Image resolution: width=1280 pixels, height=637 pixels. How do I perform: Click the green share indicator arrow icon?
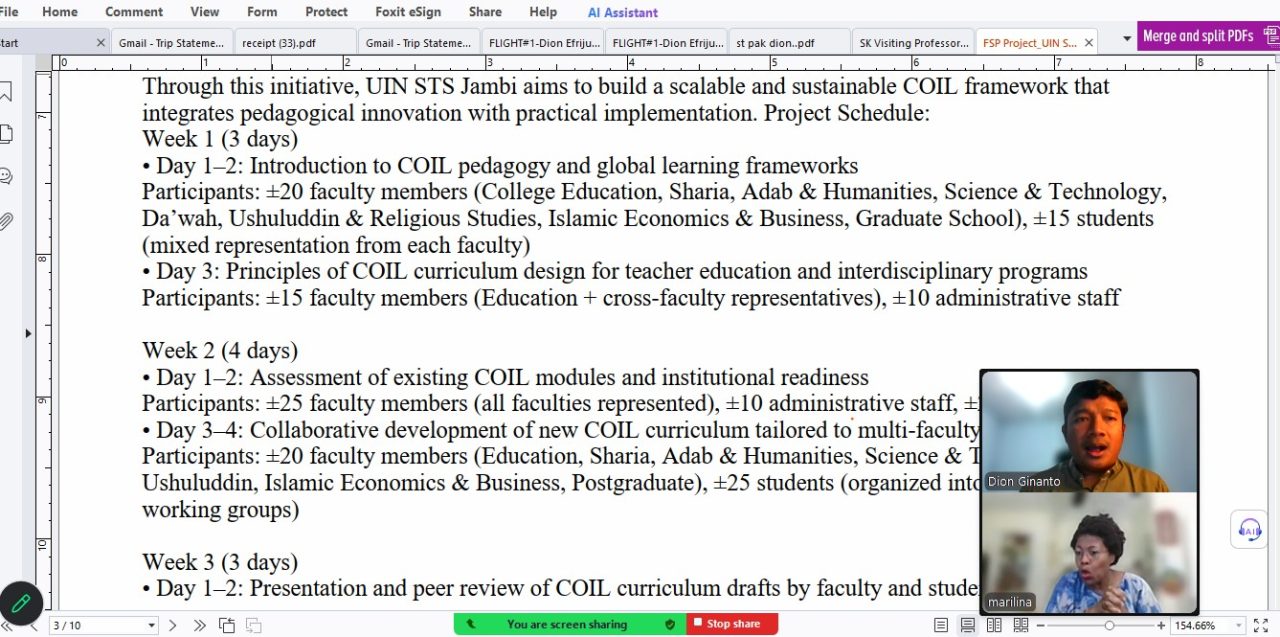coord(471,624)
